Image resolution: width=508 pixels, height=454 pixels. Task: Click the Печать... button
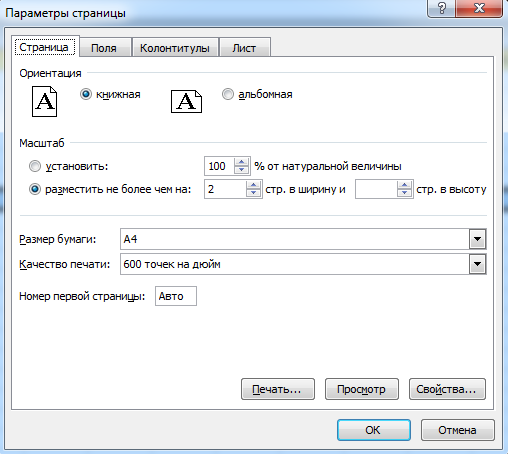278,389
